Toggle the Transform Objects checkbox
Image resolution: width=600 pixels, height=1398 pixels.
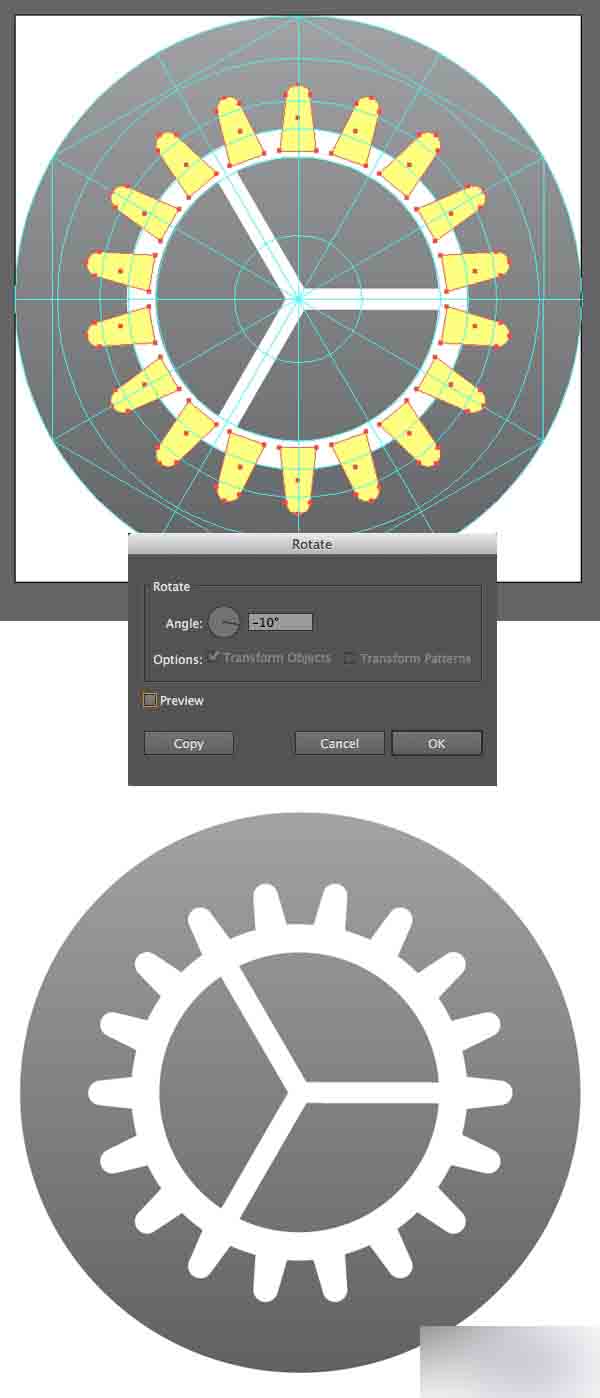(x=213, y=657)
